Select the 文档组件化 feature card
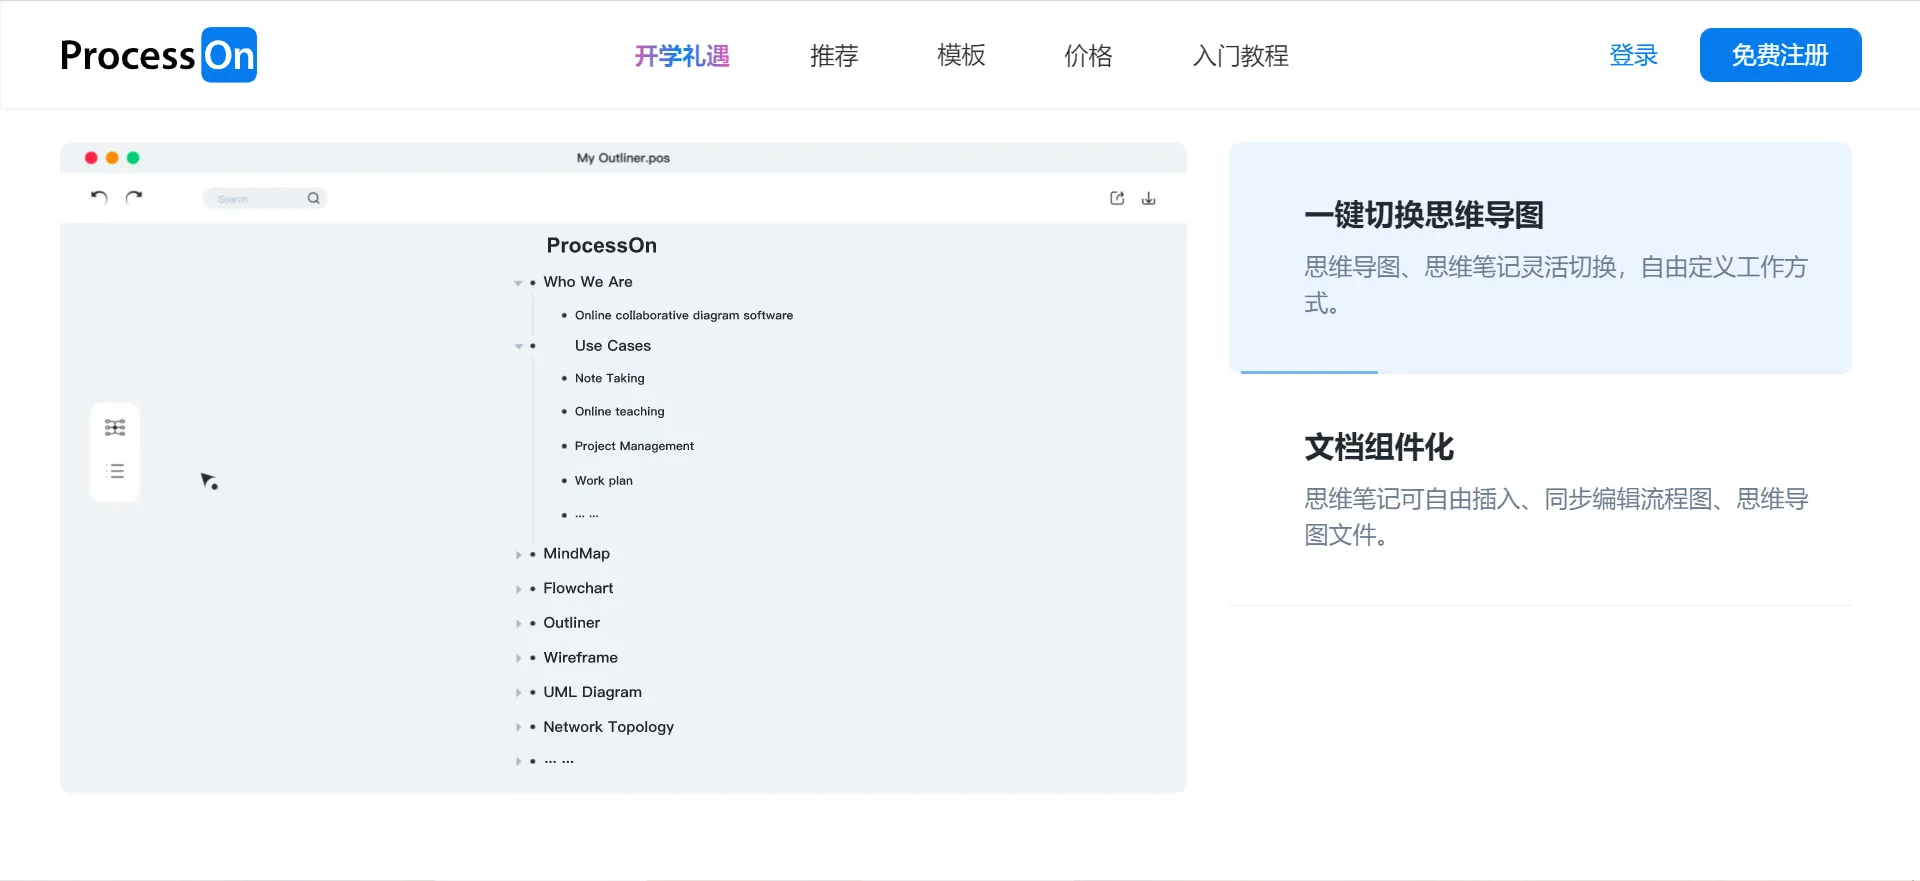Screen dimensions: 1920x881 tap(1540, 490)
